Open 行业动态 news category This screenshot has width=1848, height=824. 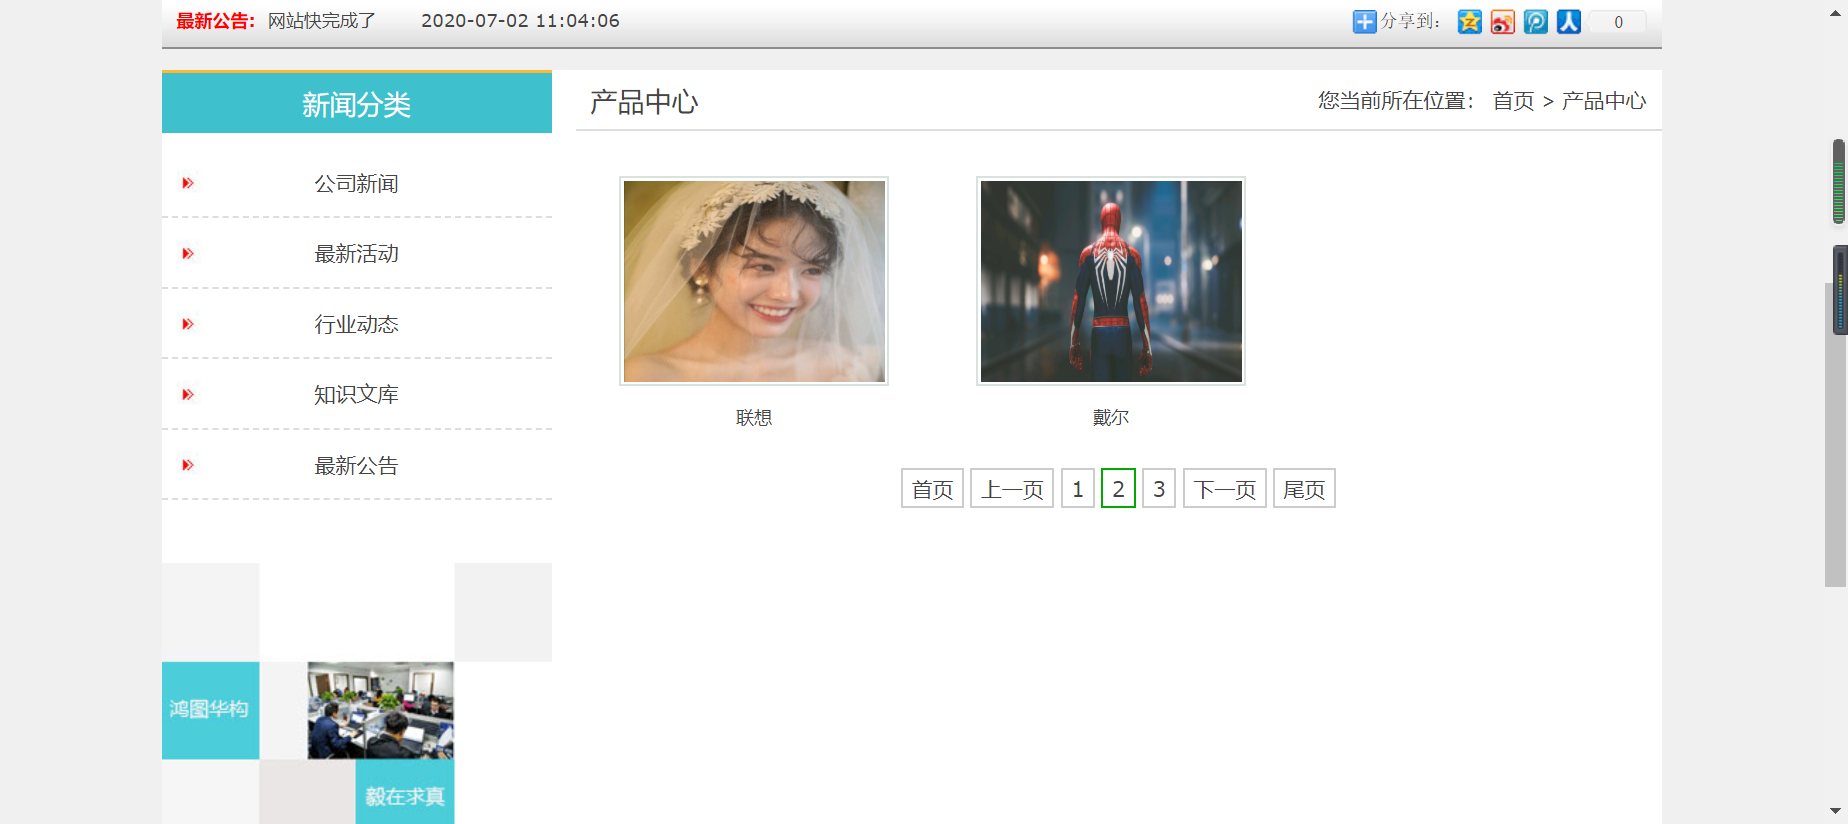[x=356, y=324]
